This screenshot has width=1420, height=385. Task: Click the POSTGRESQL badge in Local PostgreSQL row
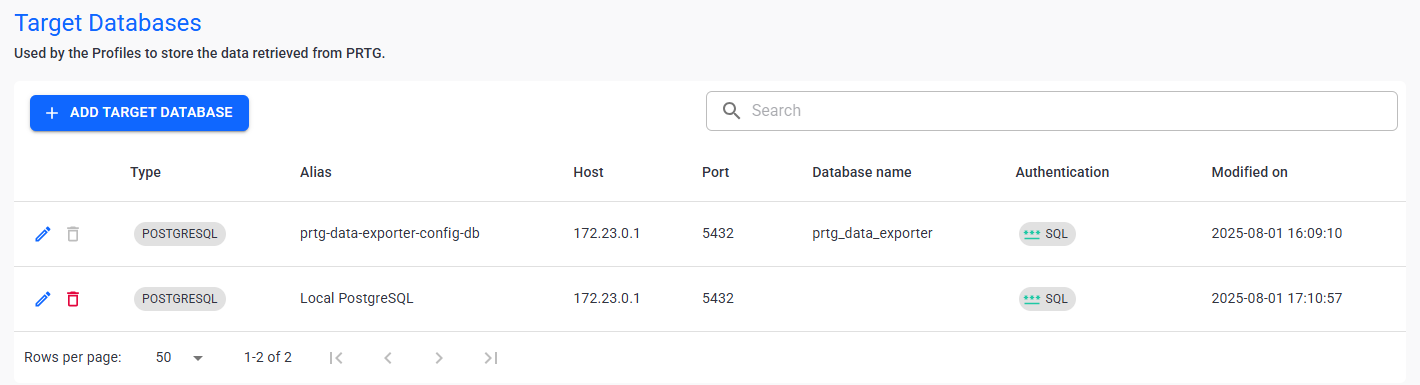pos(180,298)
